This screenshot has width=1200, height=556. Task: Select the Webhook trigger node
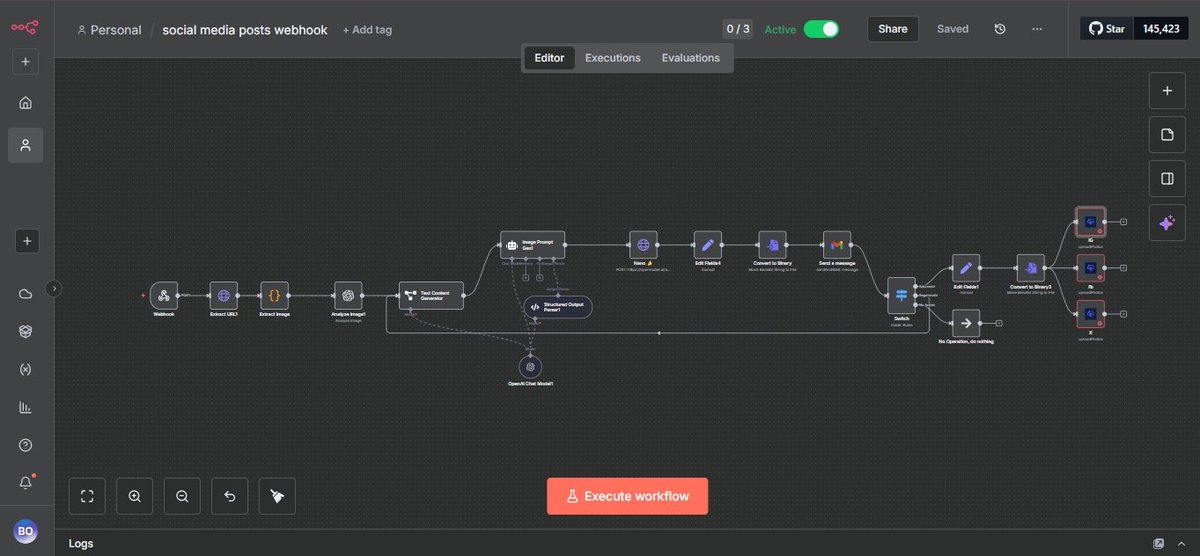(x=164, y=295)
